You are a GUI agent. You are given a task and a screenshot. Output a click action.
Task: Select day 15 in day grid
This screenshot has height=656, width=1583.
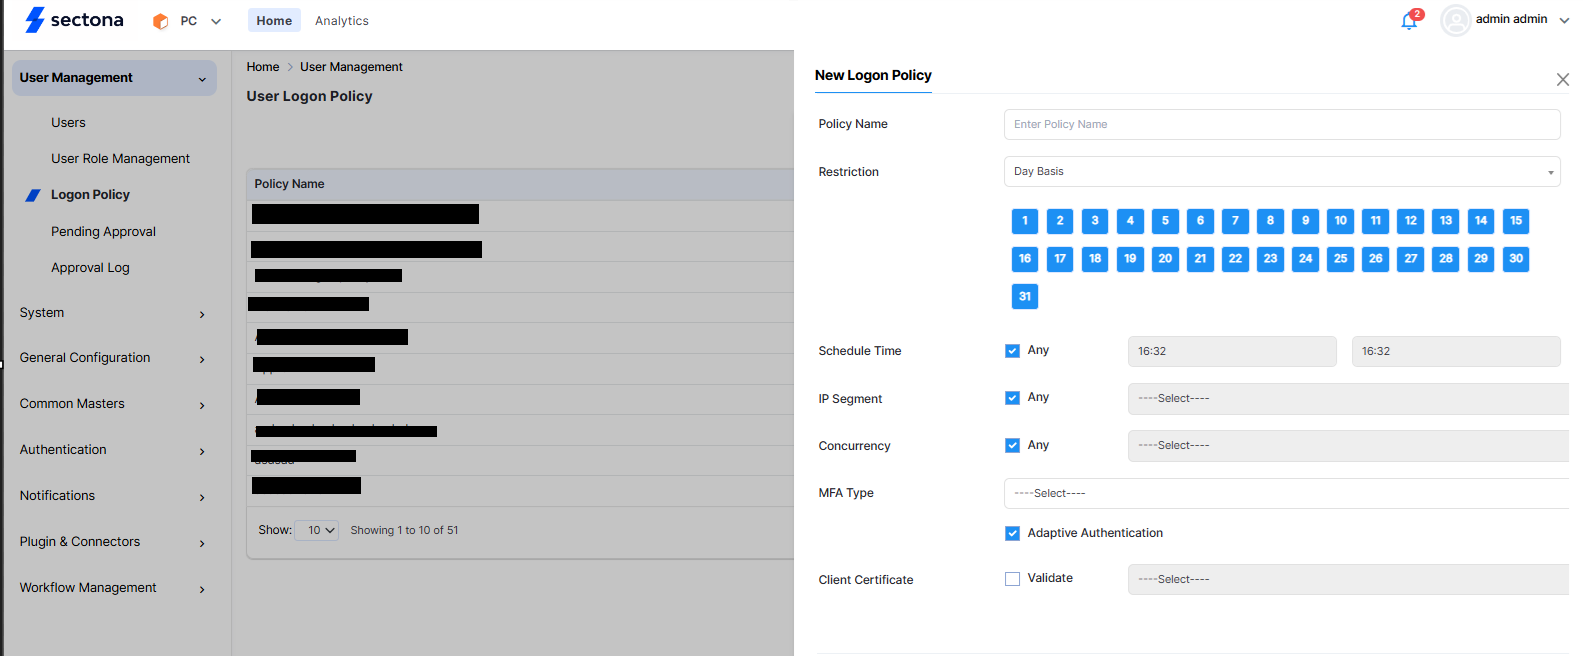coord(1515,221)
